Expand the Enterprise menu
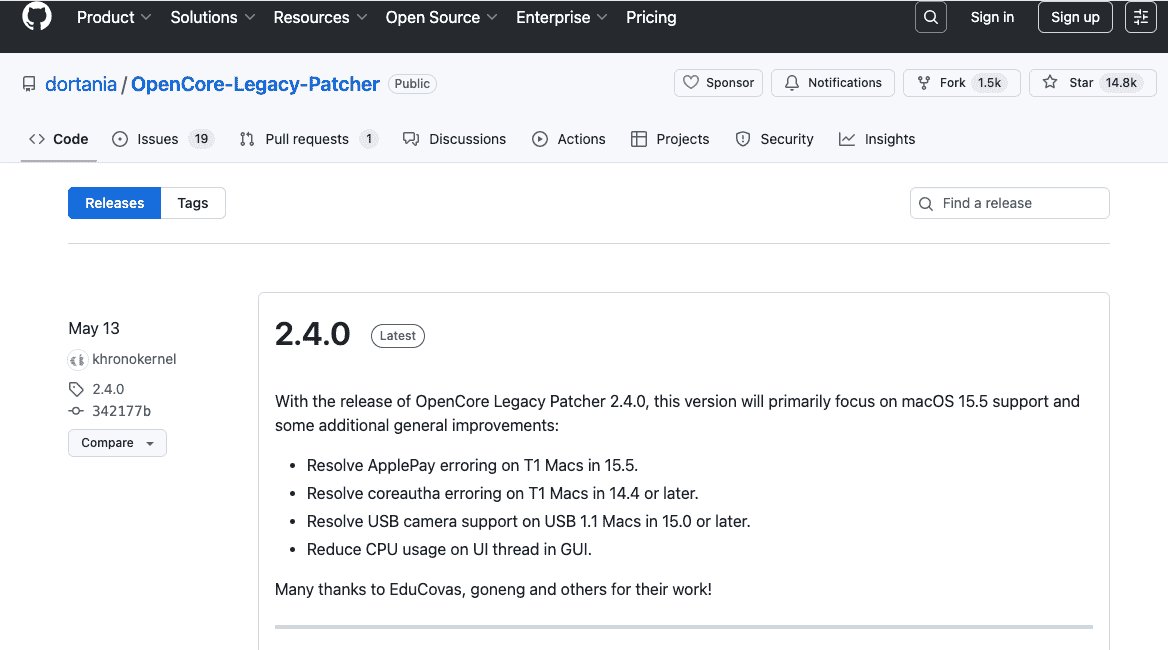 tap(562, 17)
